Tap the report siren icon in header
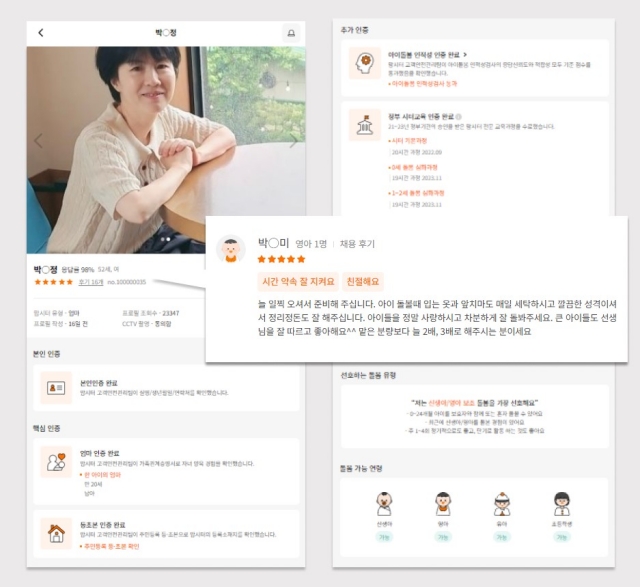This screenshot has height=587, width=640. 291,33
